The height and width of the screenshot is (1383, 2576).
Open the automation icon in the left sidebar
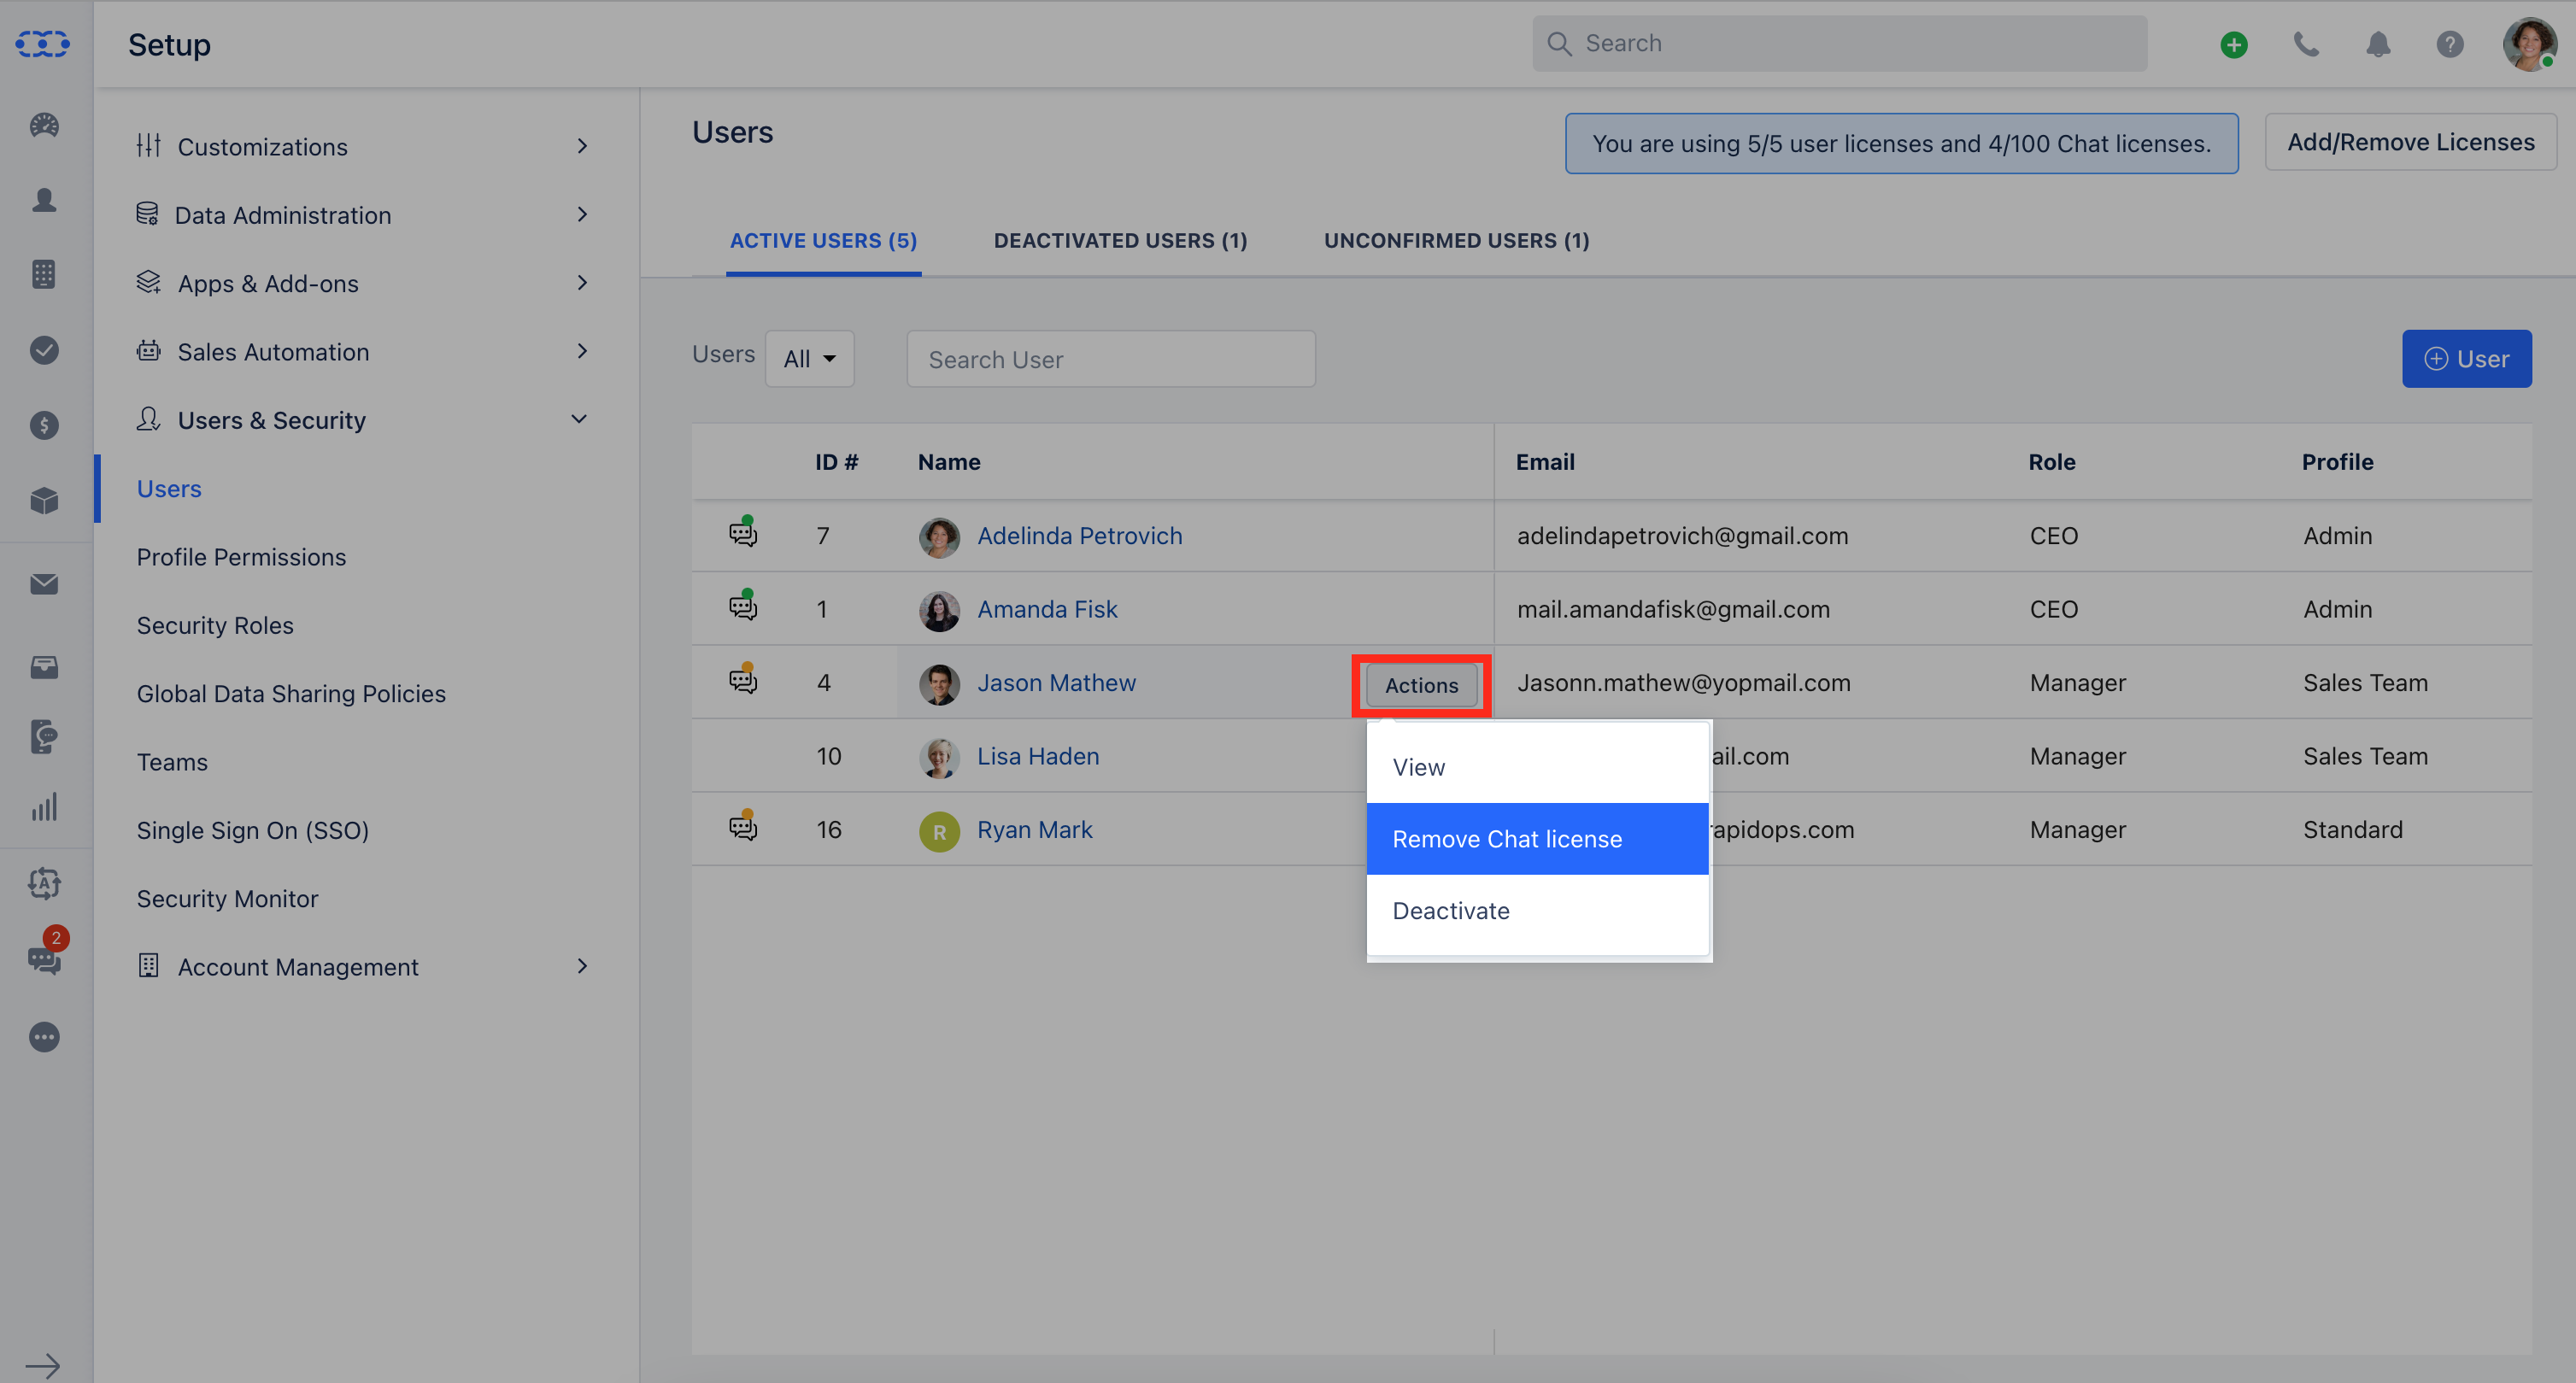click(44, 883)
